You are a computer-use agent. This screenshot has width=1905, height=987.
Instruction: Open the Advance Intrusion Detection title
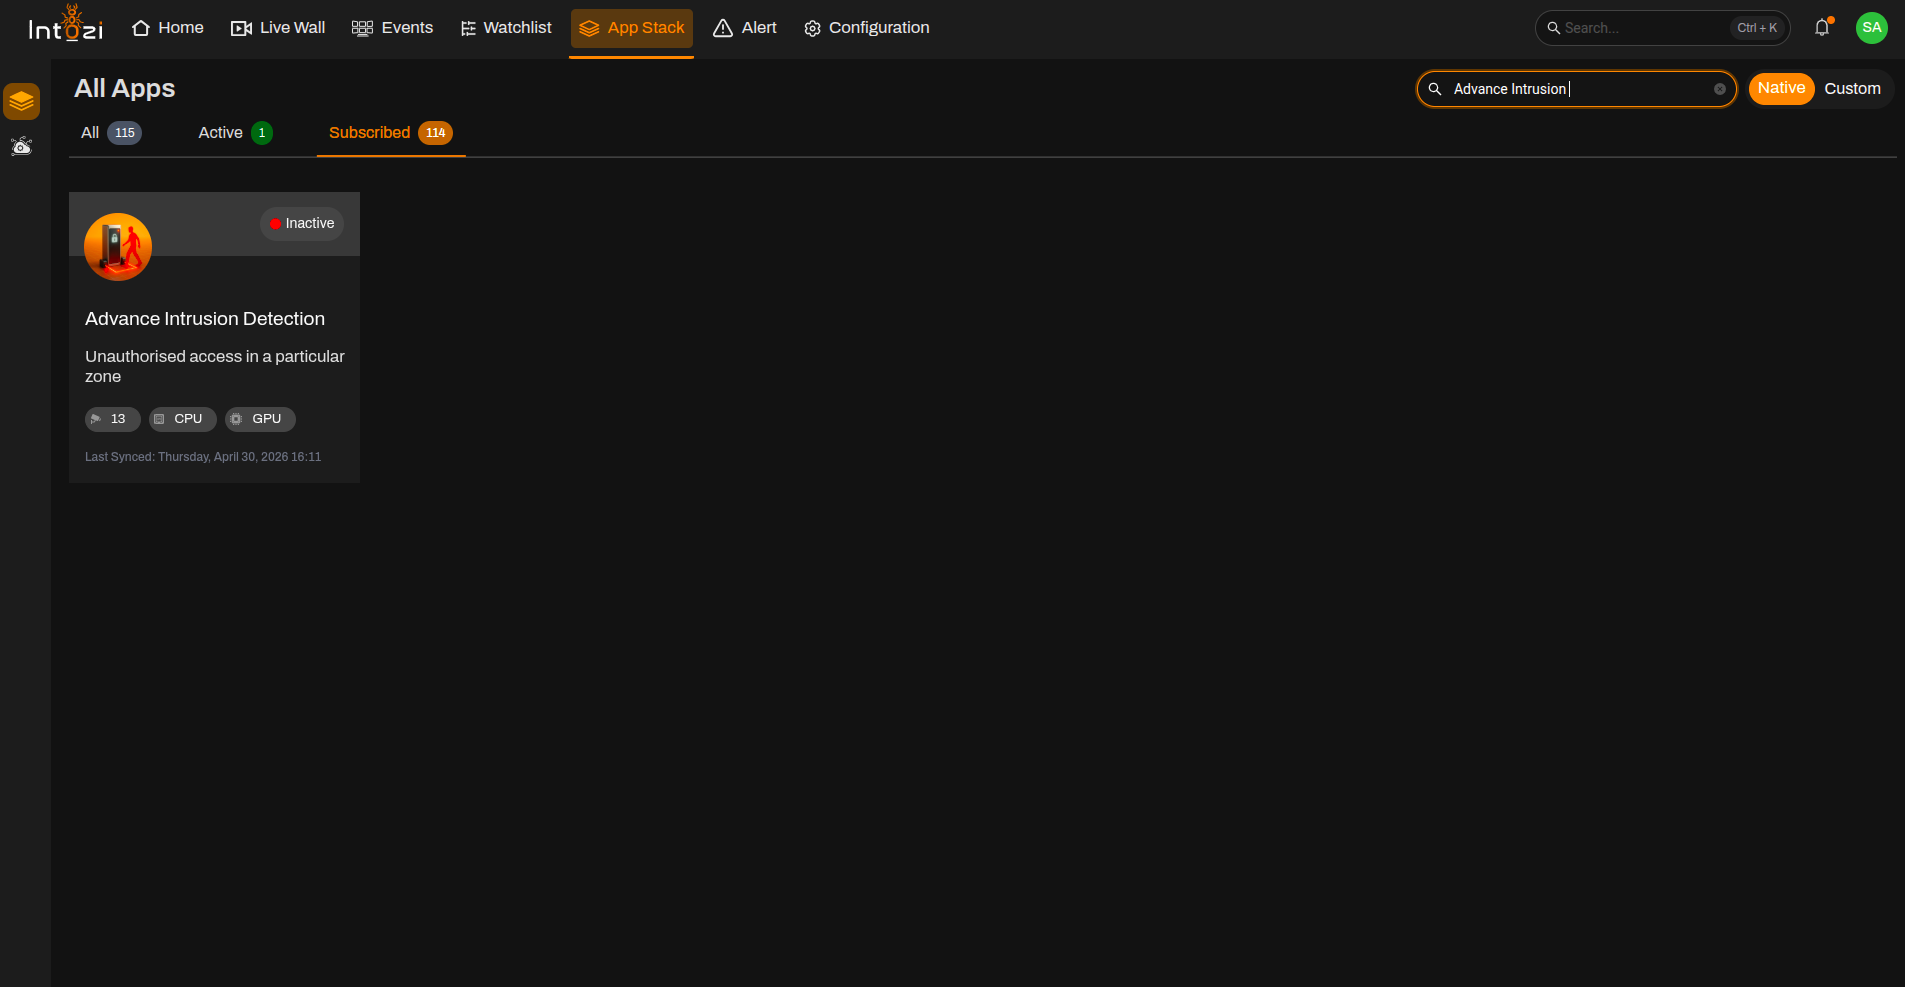click(205, 319)
